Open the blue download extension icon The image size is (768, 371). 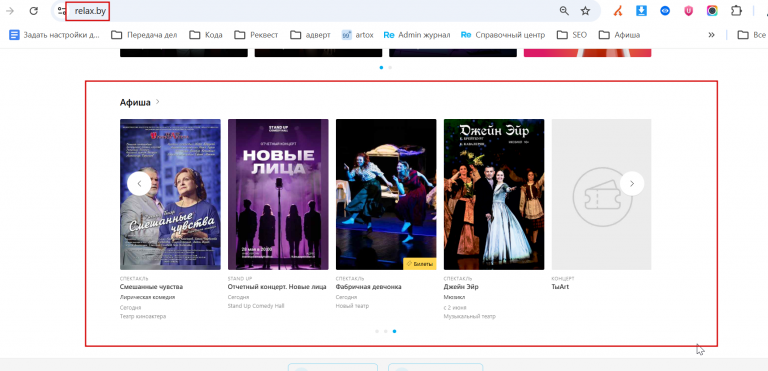pyautogui.click(x=641, y=11)
